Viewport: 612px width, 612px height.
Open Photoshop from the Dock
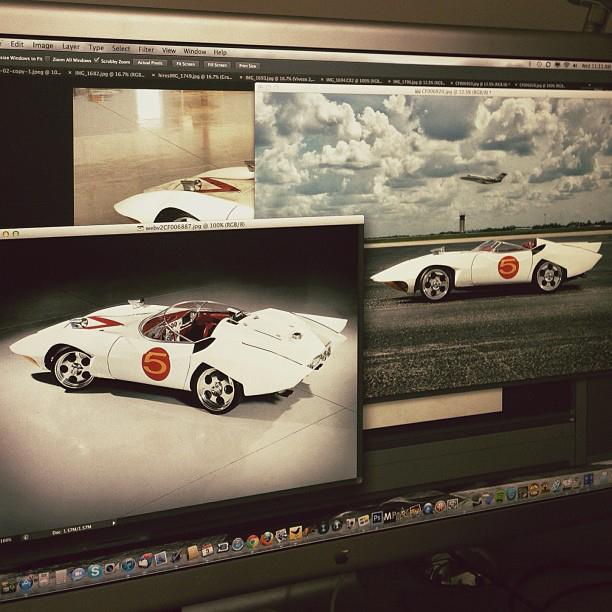(377, 518)
